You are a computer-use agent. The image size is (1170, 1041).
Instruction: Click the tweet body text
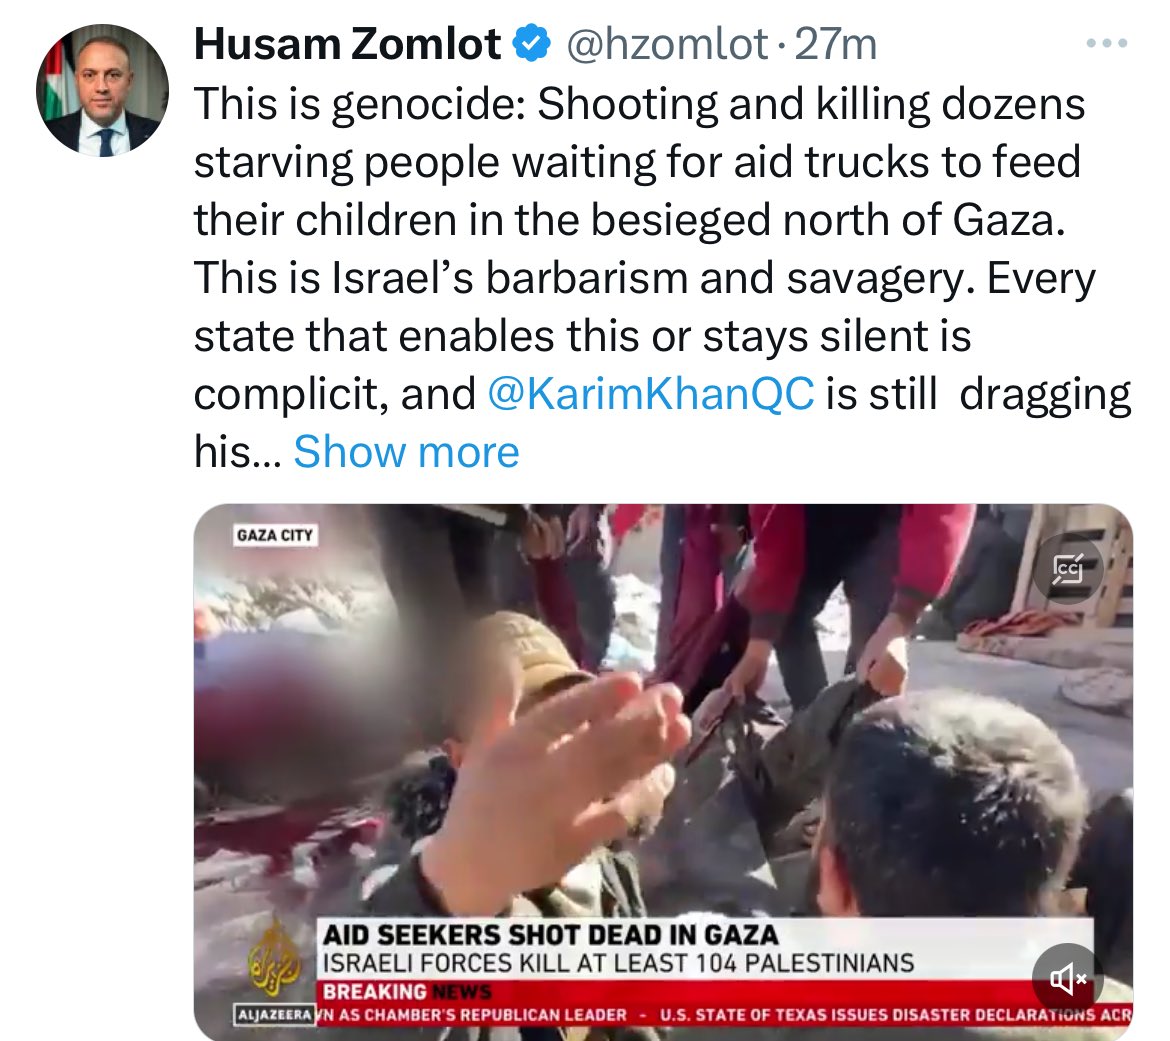point(663,277)
